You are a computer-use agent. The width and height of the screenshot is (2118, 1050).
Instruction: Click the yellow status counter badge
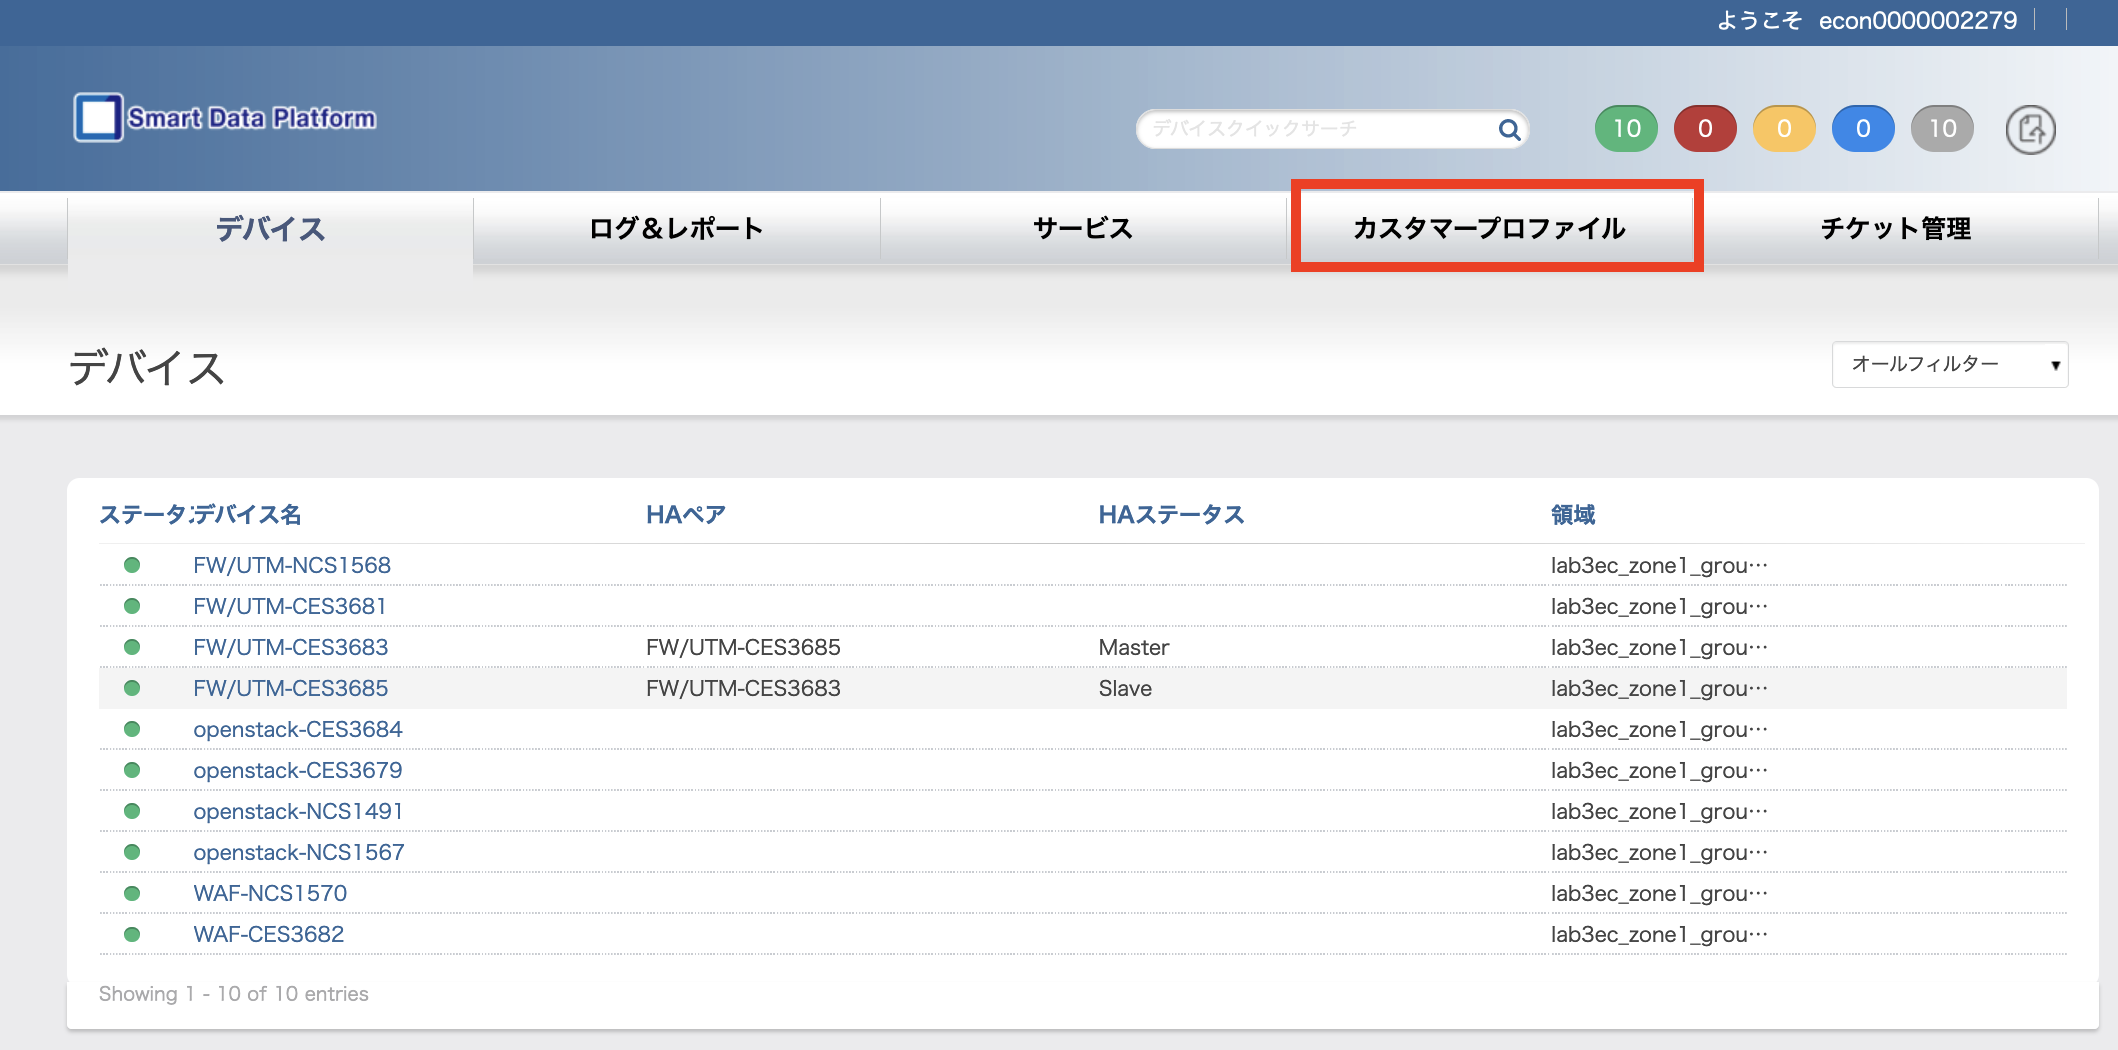[x=1784, y=129]
